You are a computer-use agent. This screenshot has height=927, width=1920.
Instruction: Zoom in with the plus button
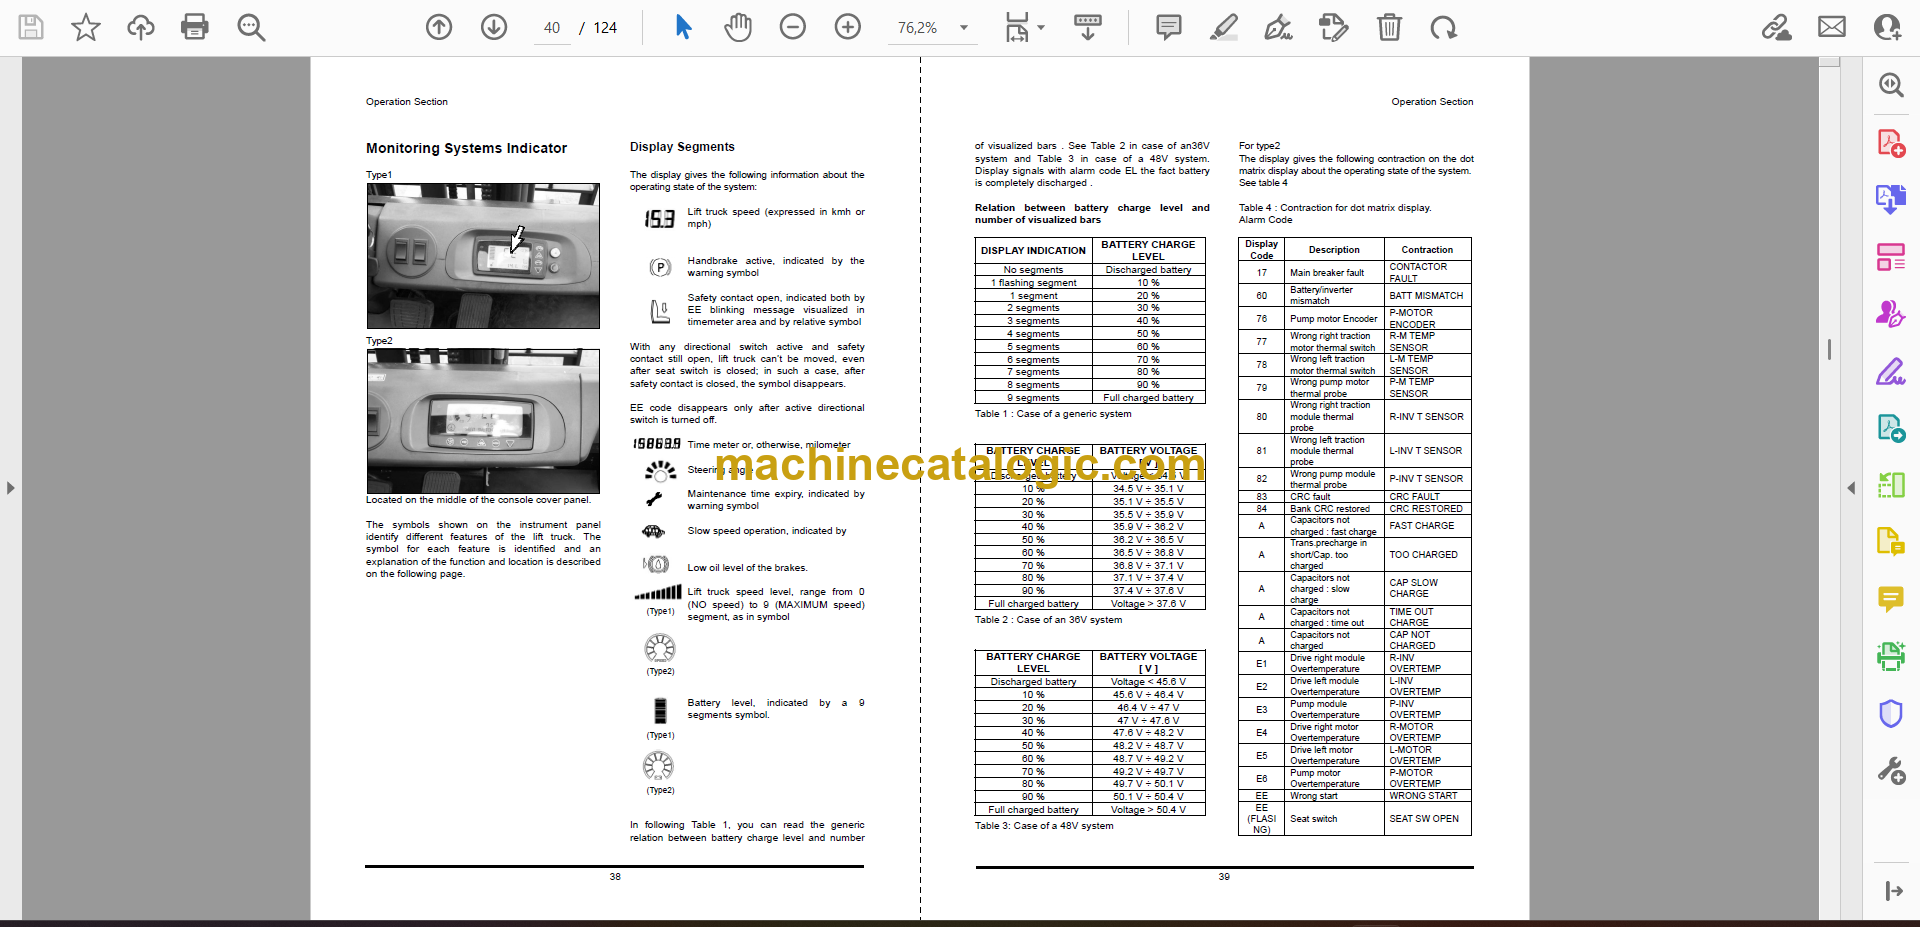[848, 27]
